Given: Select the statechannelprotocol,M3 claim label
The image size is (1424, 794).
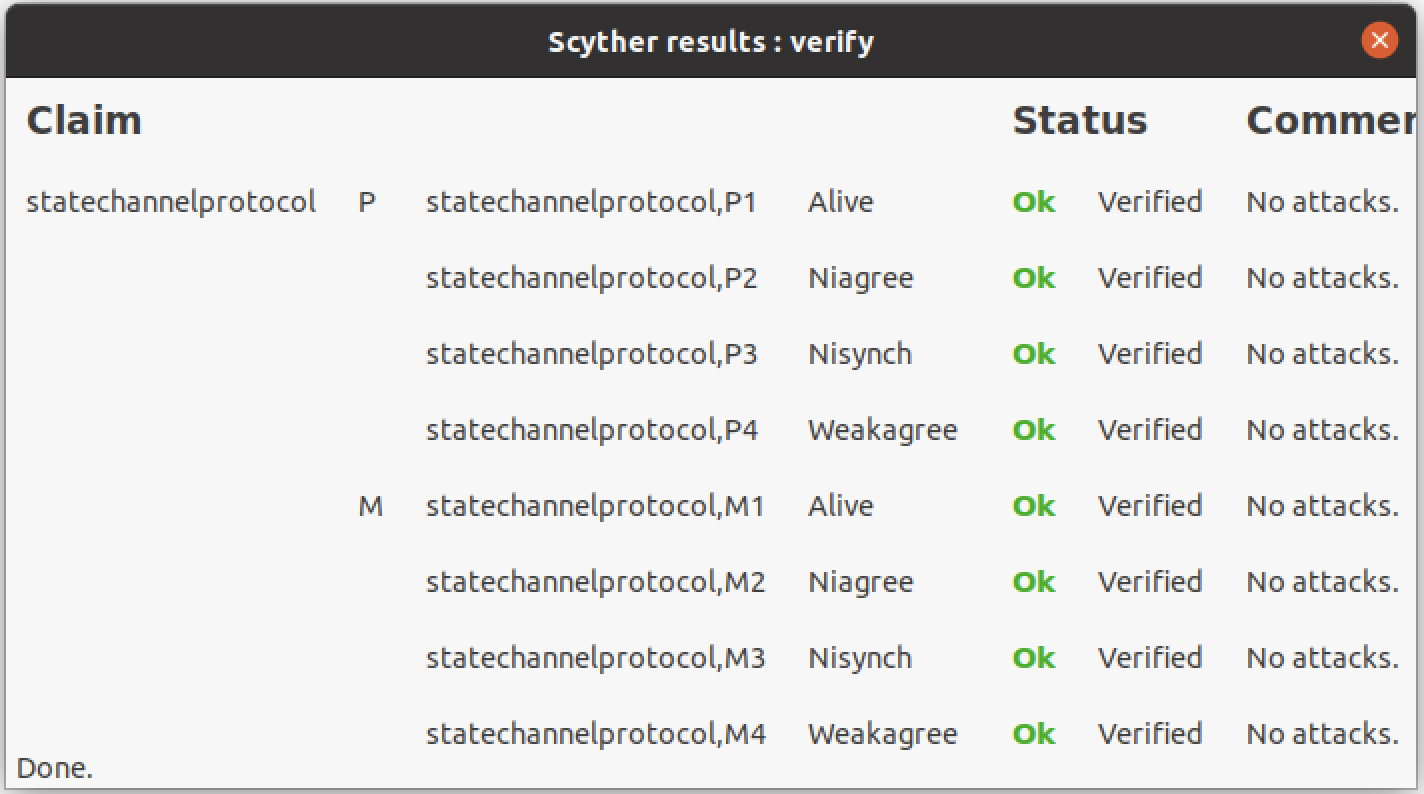Looking at the screenshot, I should point(595,658).
